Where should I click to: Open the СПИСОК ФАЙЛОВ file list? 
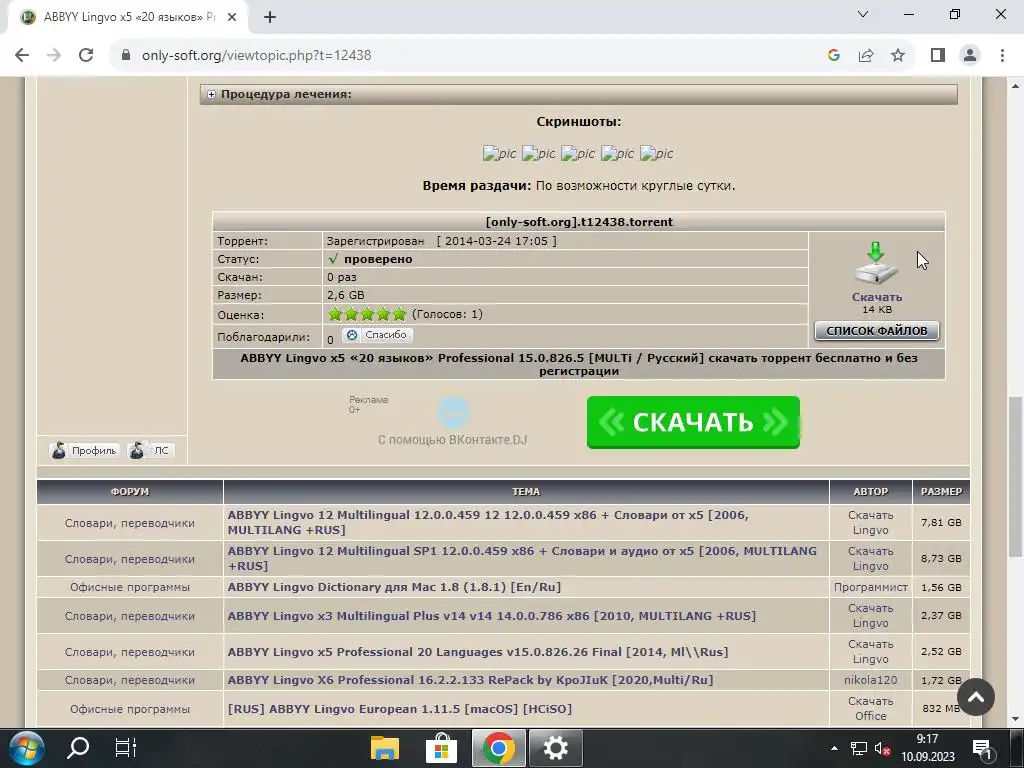coord(876,330)
